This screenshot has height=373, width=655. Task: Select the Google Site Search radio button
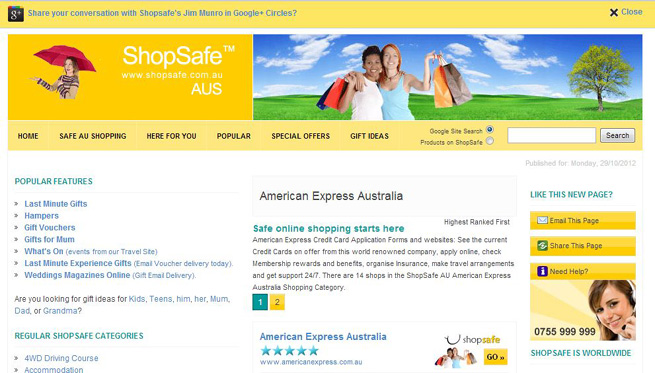point(490,129)
